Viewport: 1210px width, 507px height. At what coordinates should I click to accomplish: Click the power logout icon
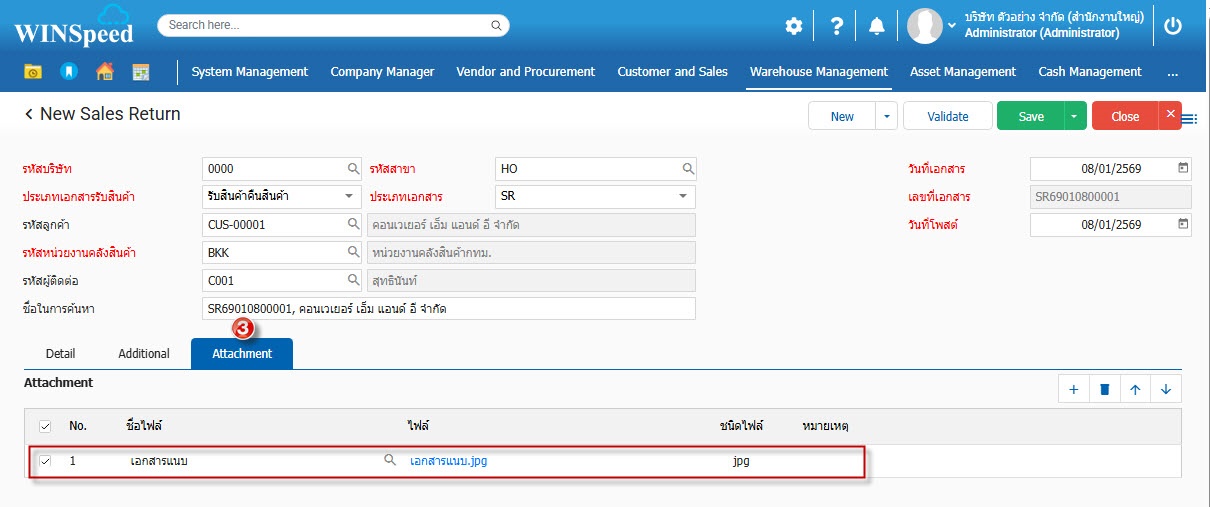1173,27
